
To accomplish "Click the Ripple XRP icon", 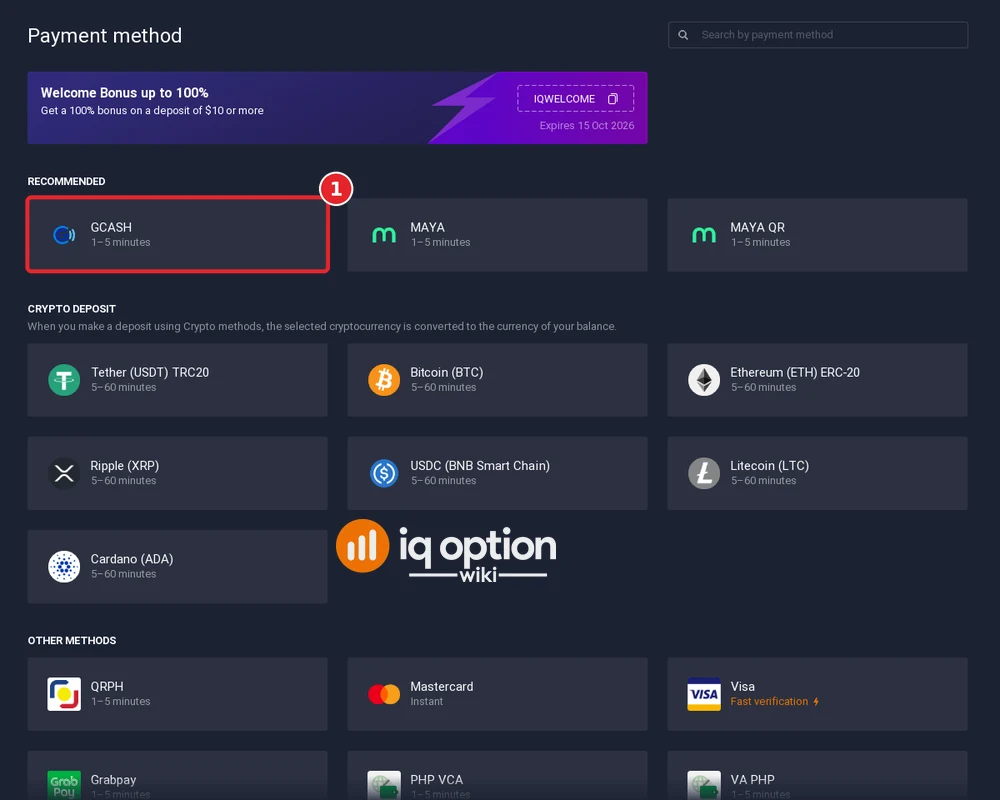I will 64,473.
